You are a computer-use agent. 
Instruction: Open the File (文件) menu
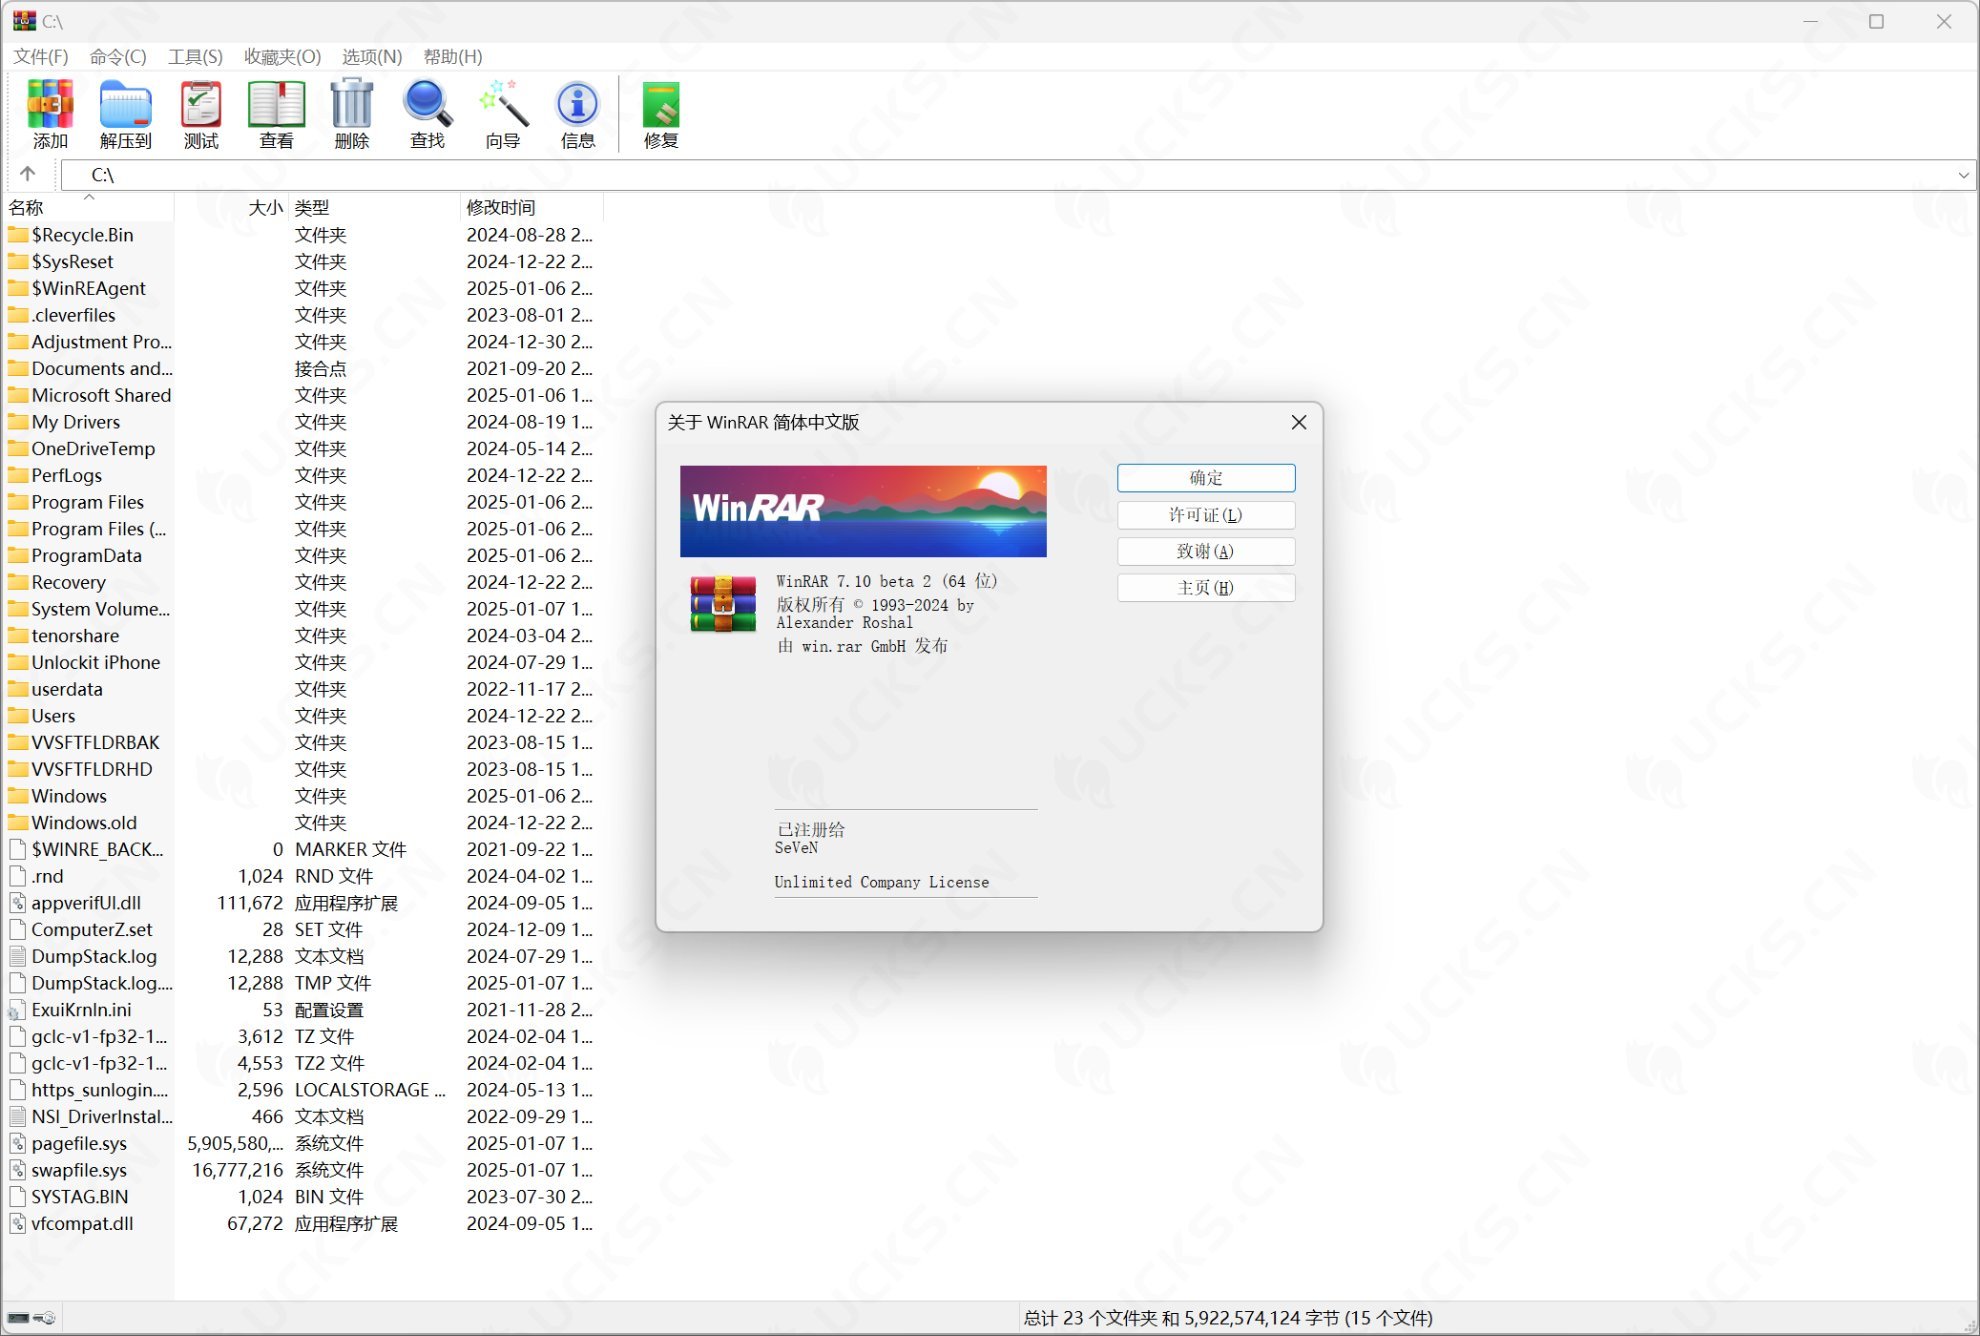coord(41,57)
